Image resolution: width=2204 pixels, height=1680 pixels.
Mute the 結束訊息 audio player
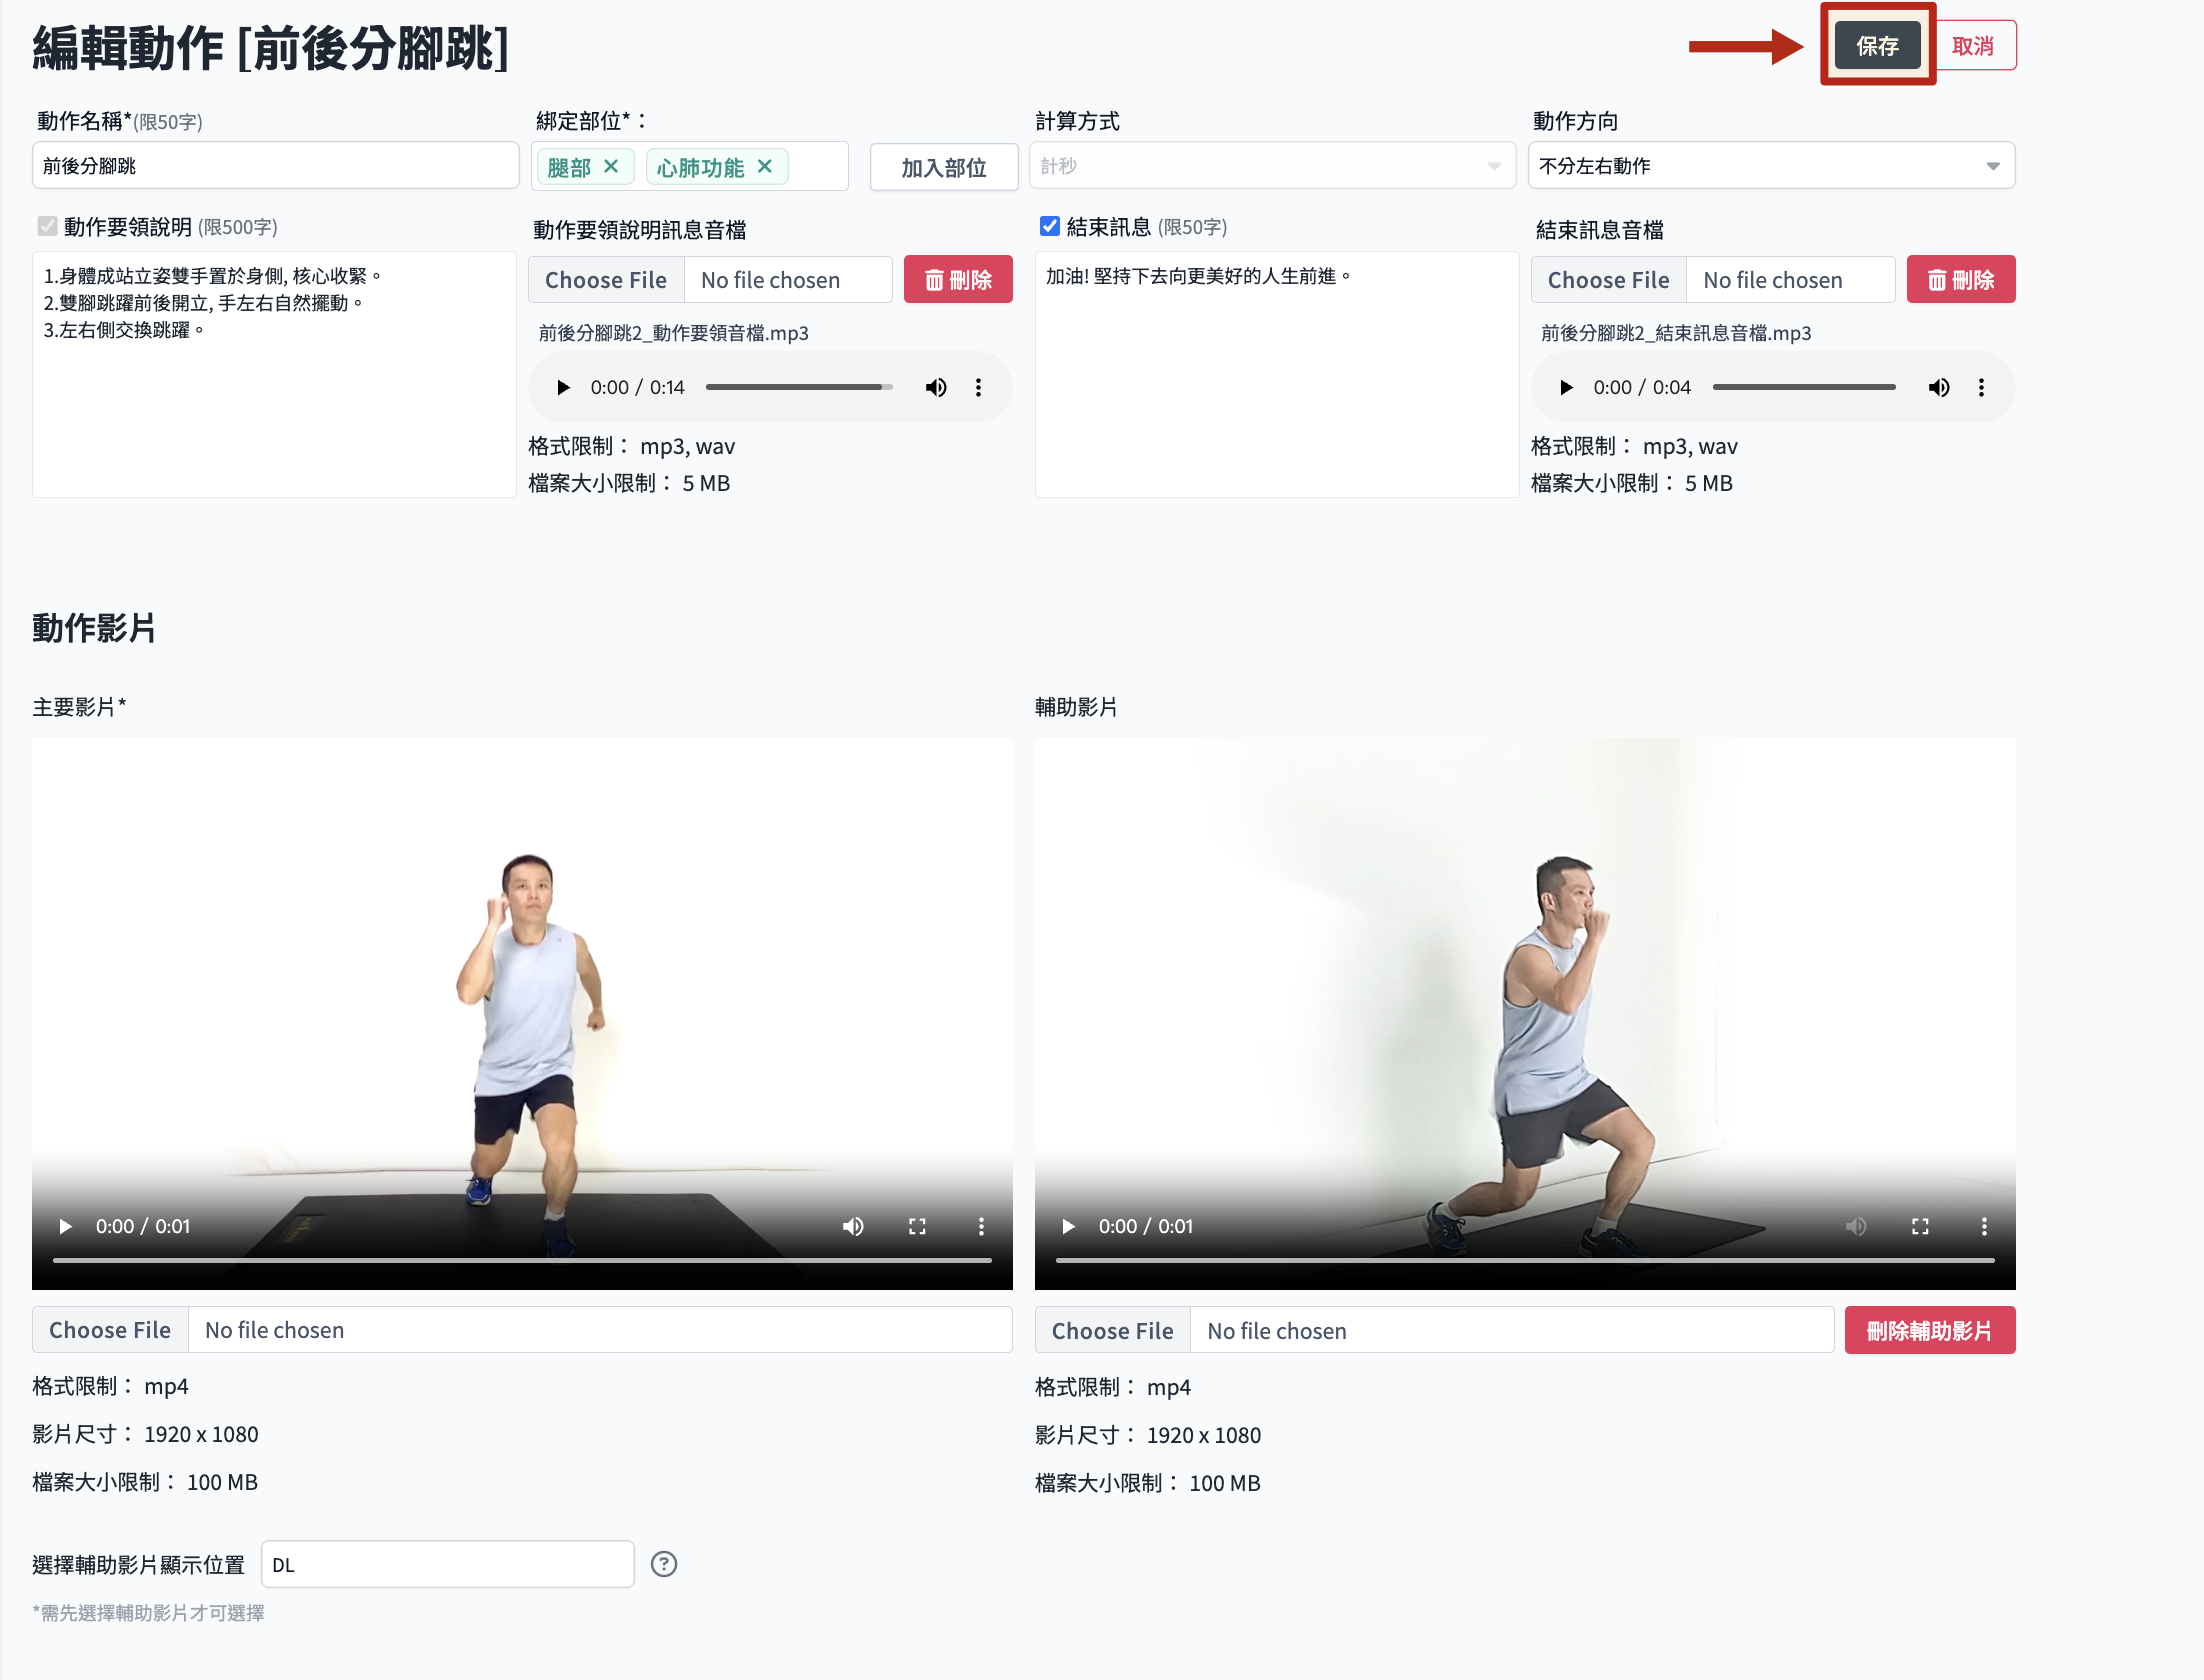click(1938, 387)
